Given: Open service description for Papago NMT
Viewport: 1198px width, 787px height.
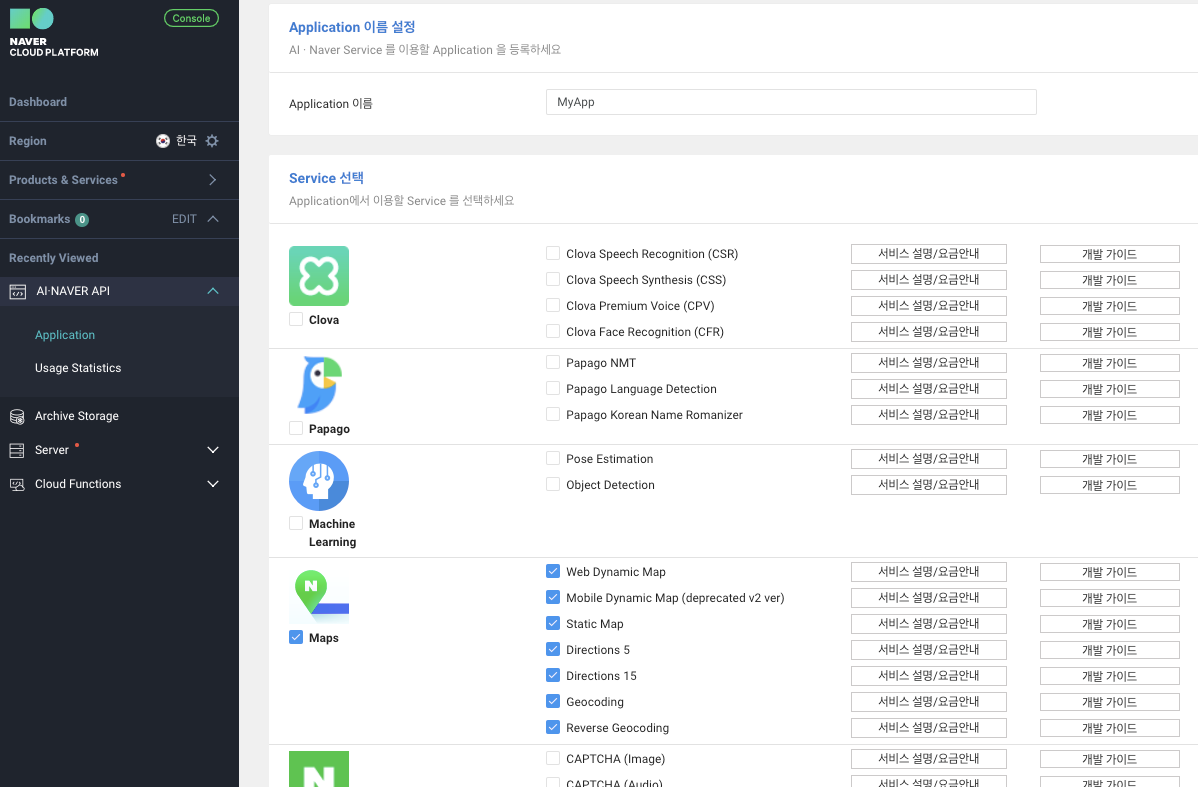Looking at the screenshot, I should (x=928, y=363).
